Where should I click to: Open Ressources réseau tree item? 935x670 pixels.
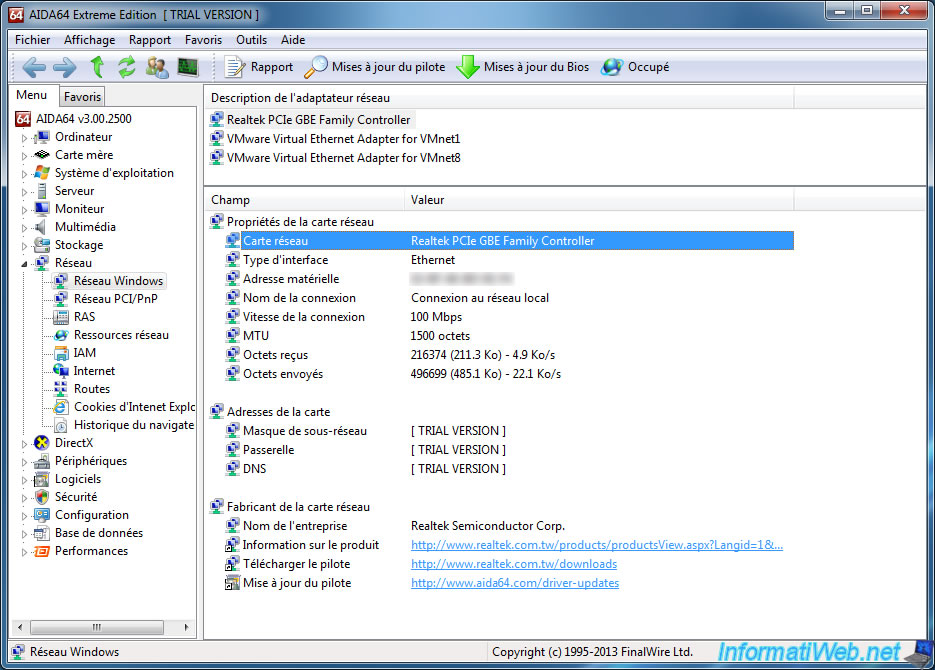[121, 335]
